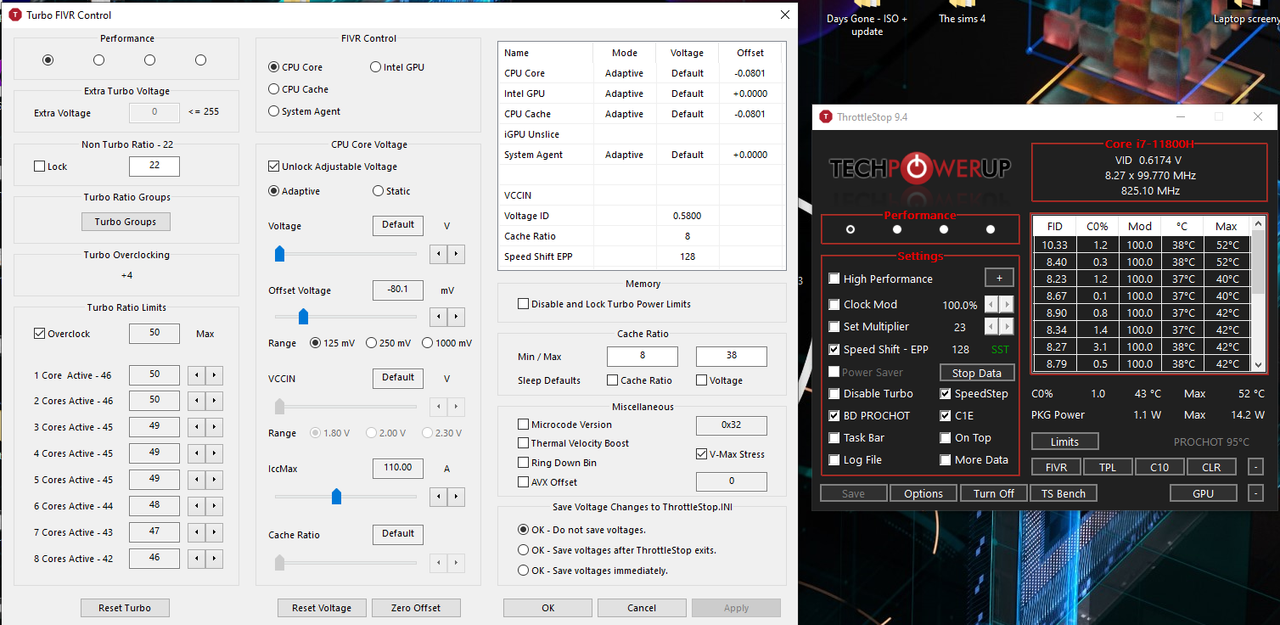Viewport: 1280px width, 625px height.
Task: Enable Disable and Lock Turbo Power Limits
Action: (523, 304)
